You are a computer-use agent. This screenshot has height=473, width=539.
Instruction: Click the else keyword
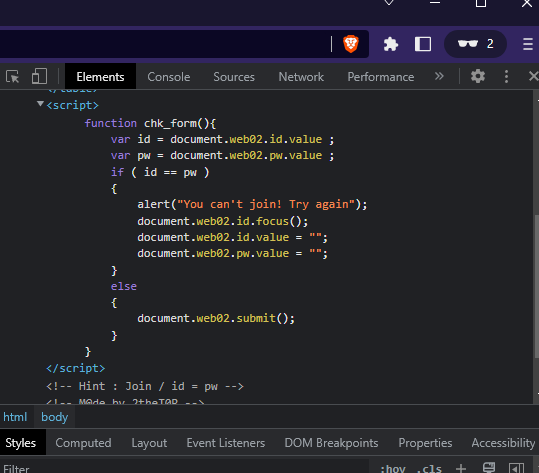(x=124, y=286)
